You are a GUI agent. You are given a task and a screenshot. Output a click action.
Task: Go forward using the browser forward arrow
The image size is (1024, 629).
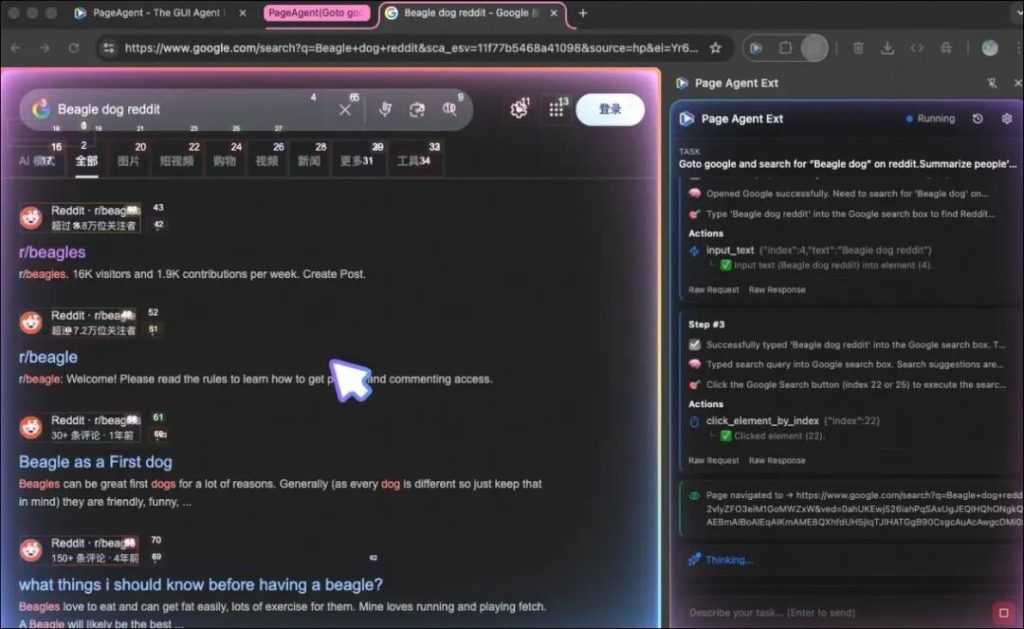coord(44,48)
